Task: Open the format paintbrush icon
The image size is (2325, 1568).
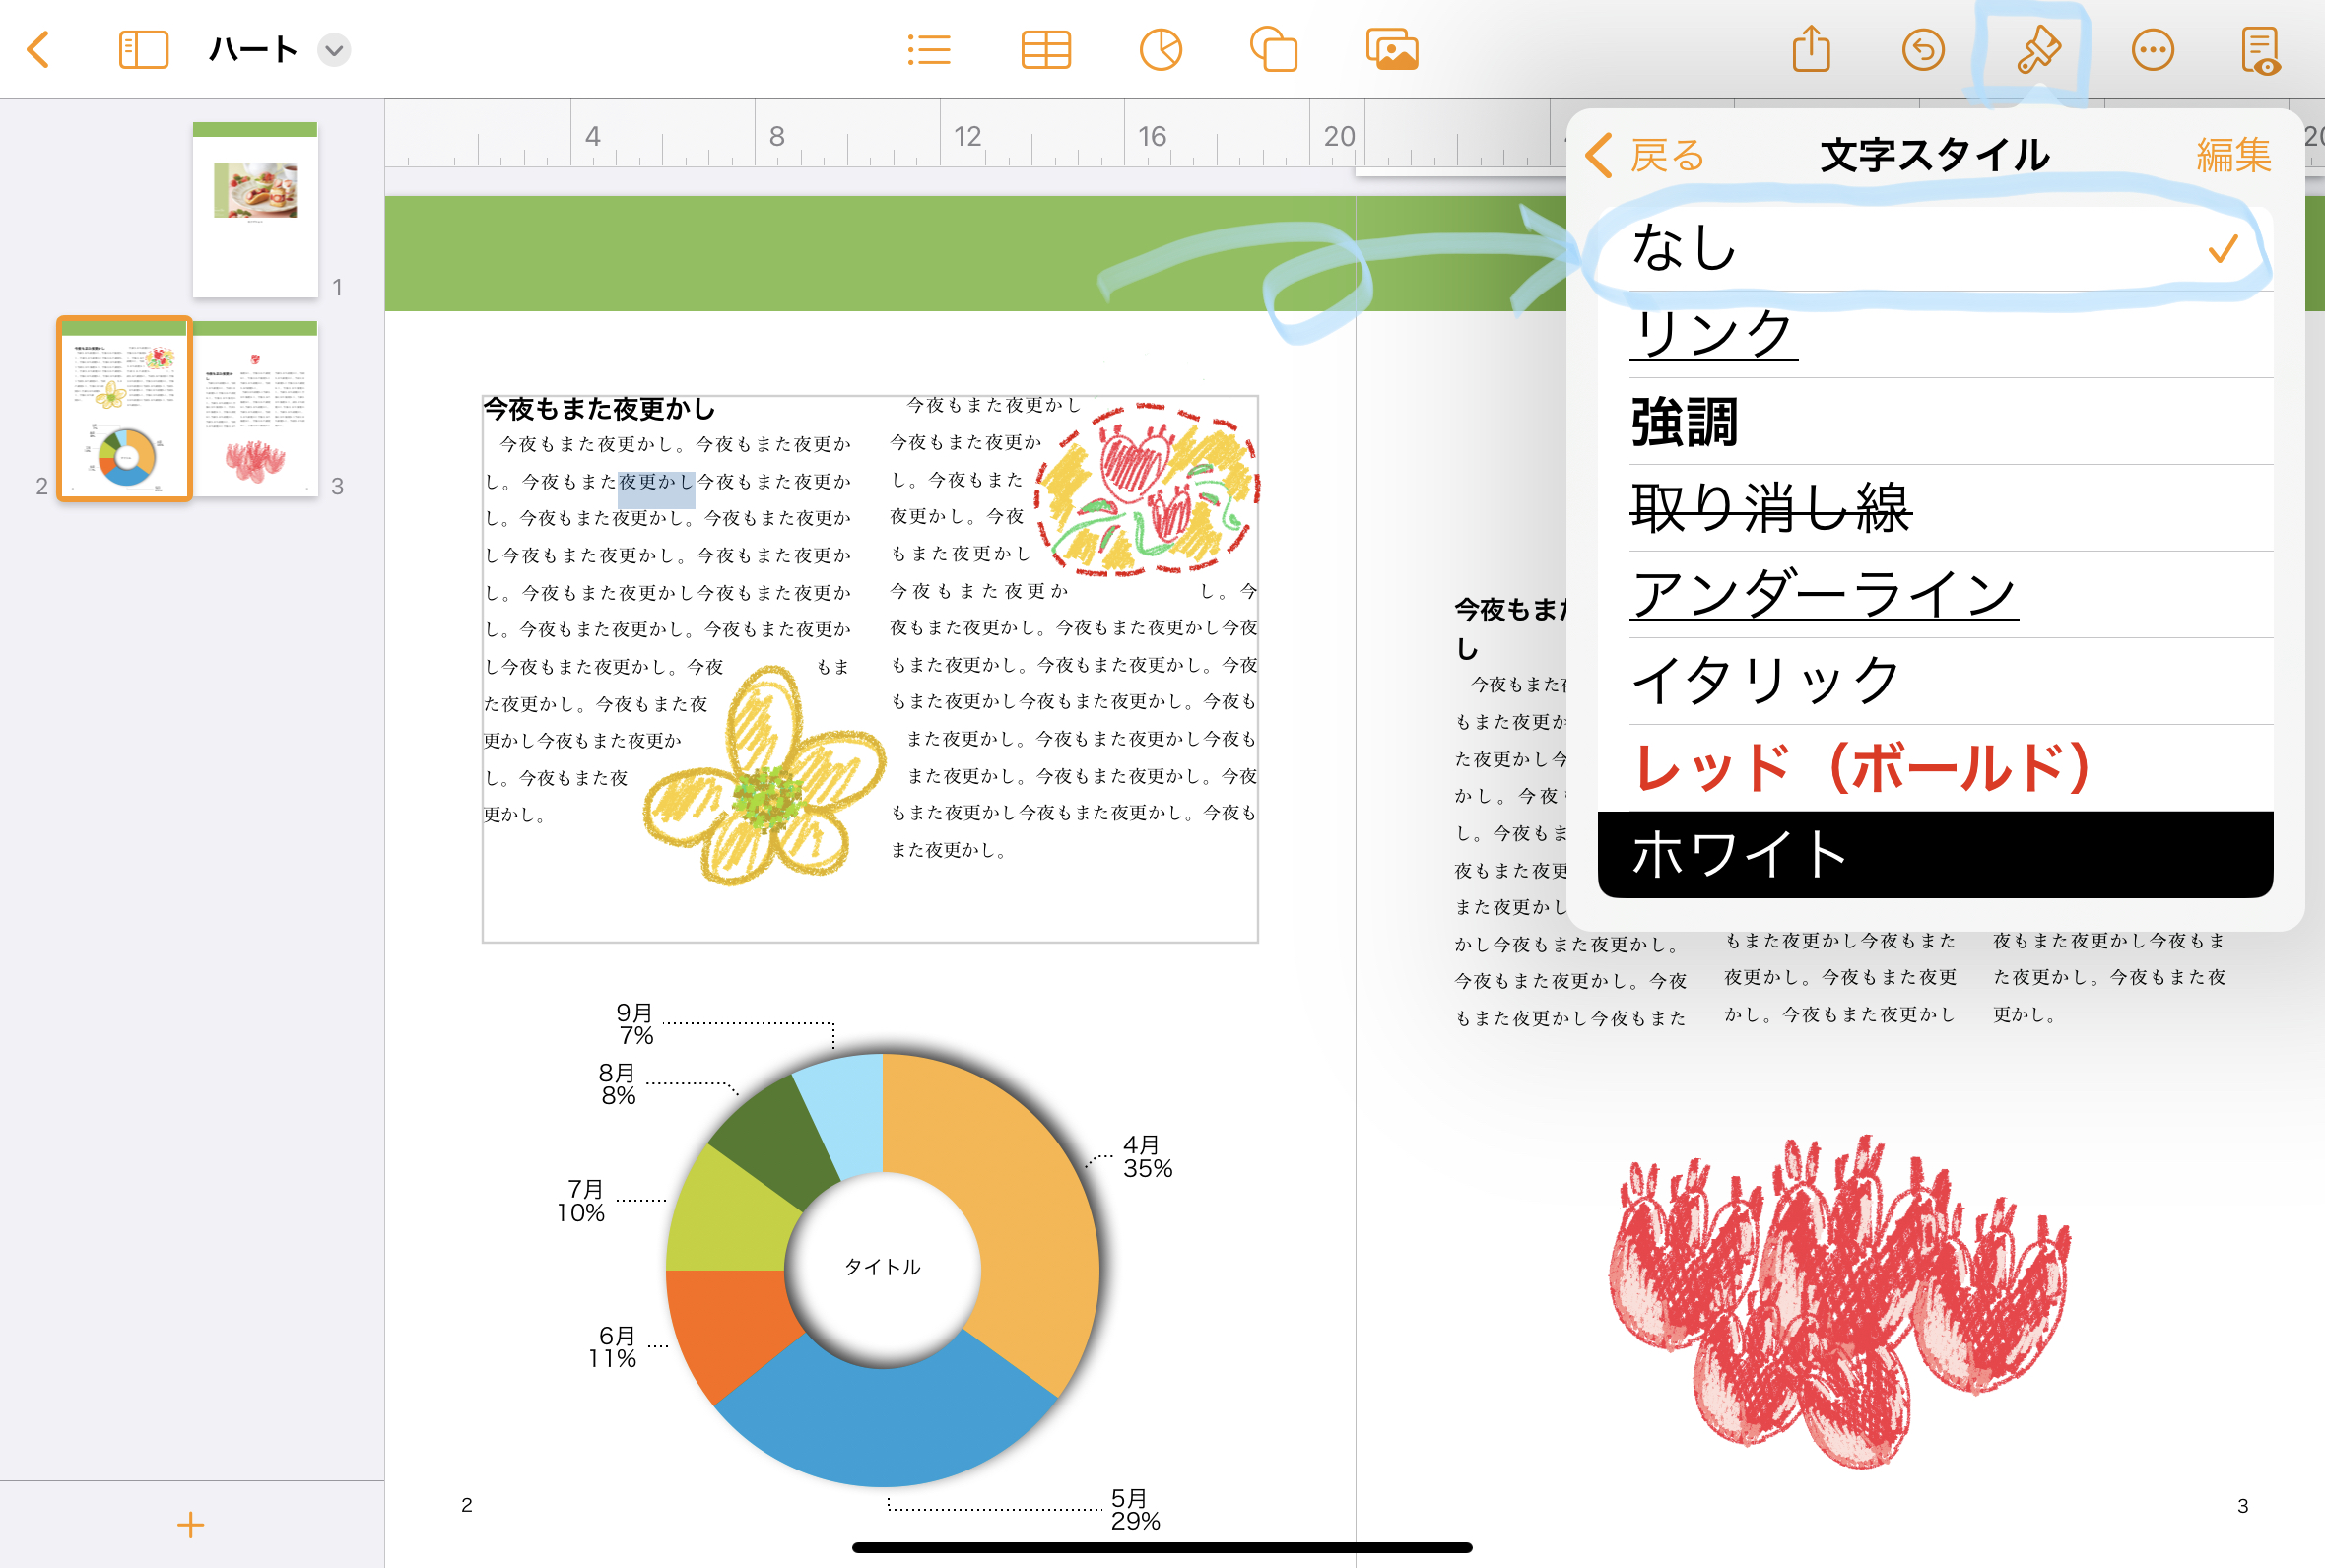Action: click(2037, 49)
